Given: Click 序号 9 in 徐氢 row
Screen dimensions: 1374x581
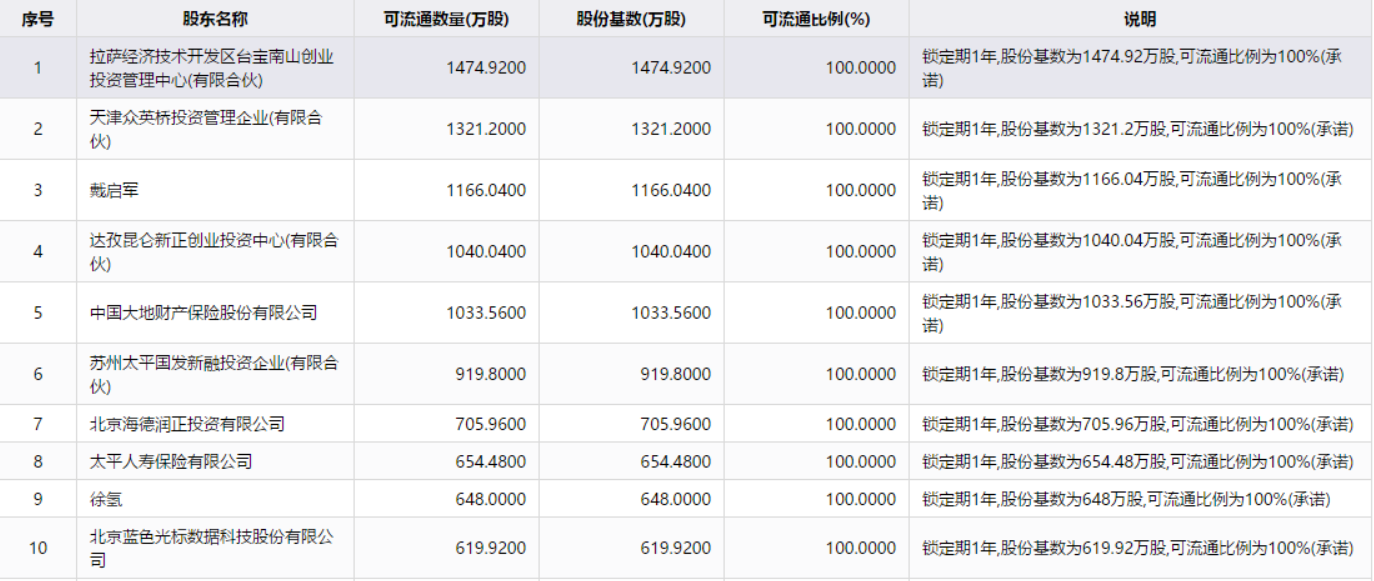Looking at the screenshot, I should point(38,499).
